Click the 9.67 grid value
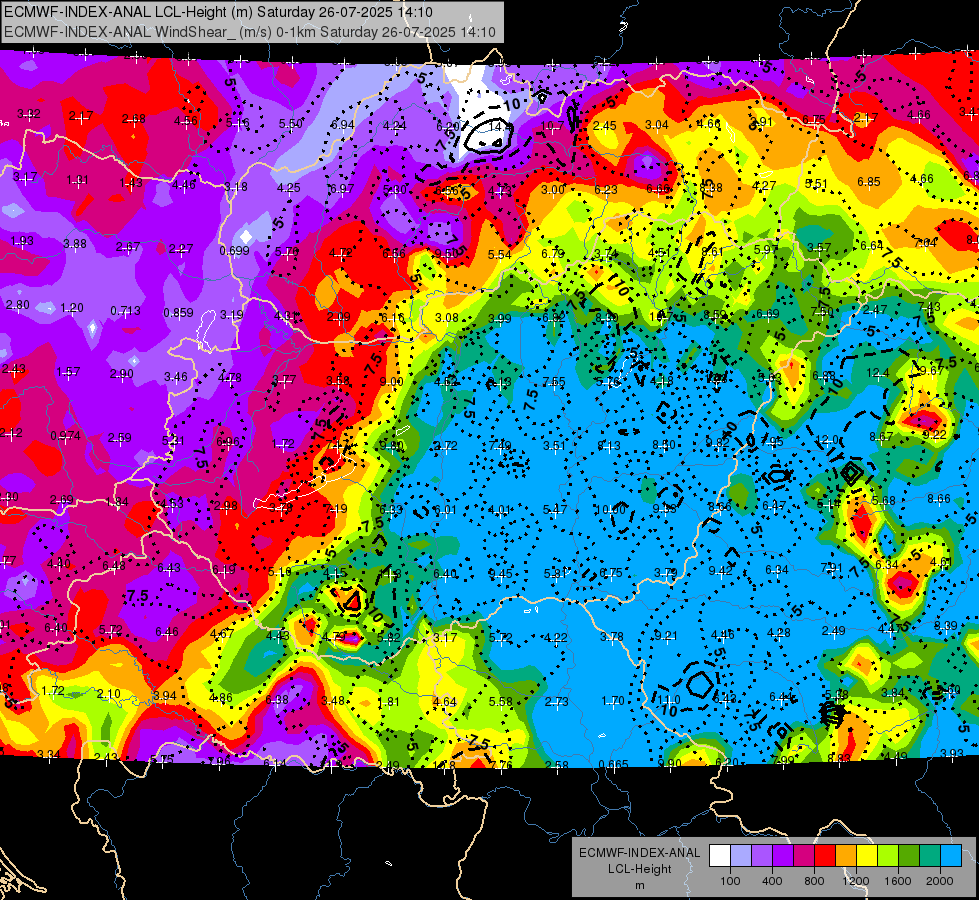Screen dimensions: 979x900 click(x=932, y=370)
